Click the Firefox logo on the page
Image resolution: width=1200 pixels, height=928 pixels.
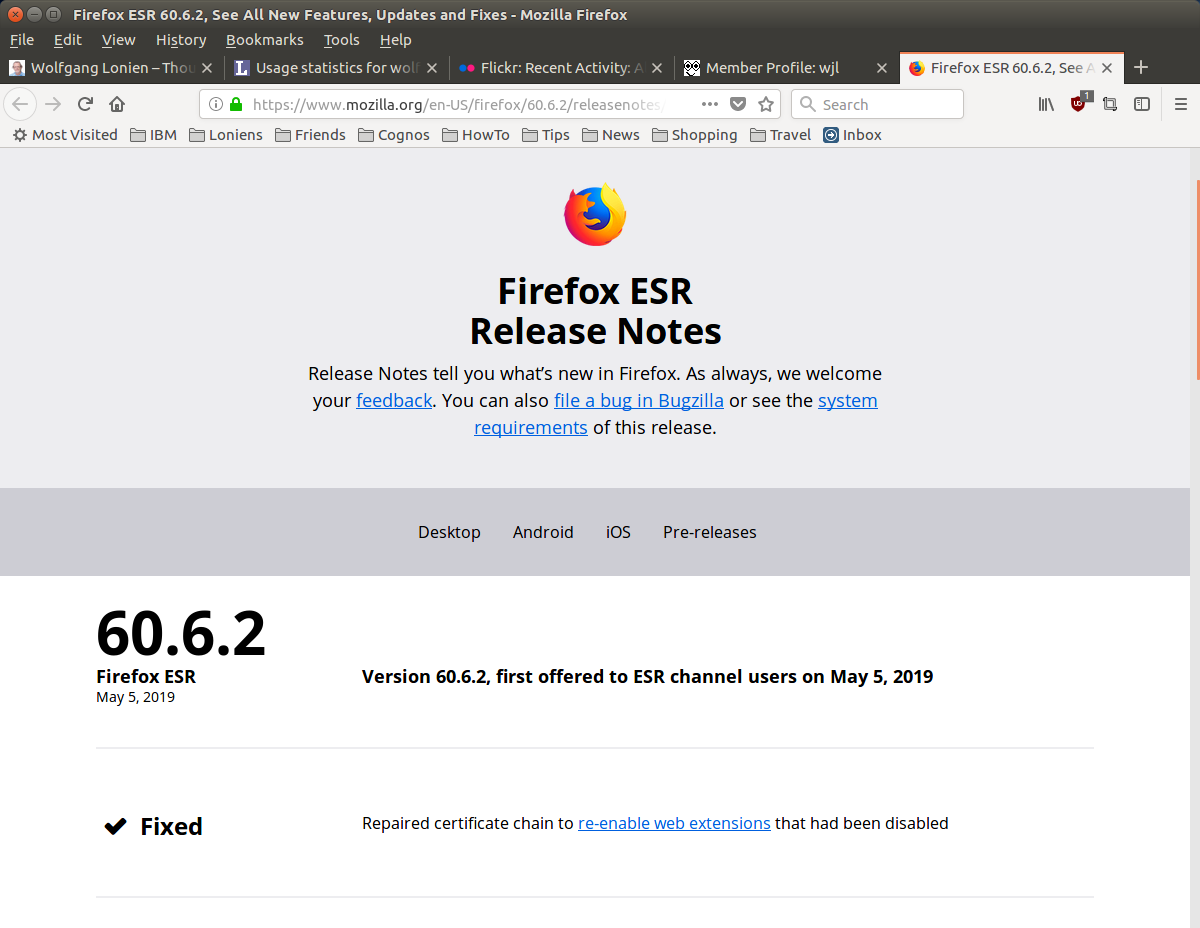(x=595, y=215)
